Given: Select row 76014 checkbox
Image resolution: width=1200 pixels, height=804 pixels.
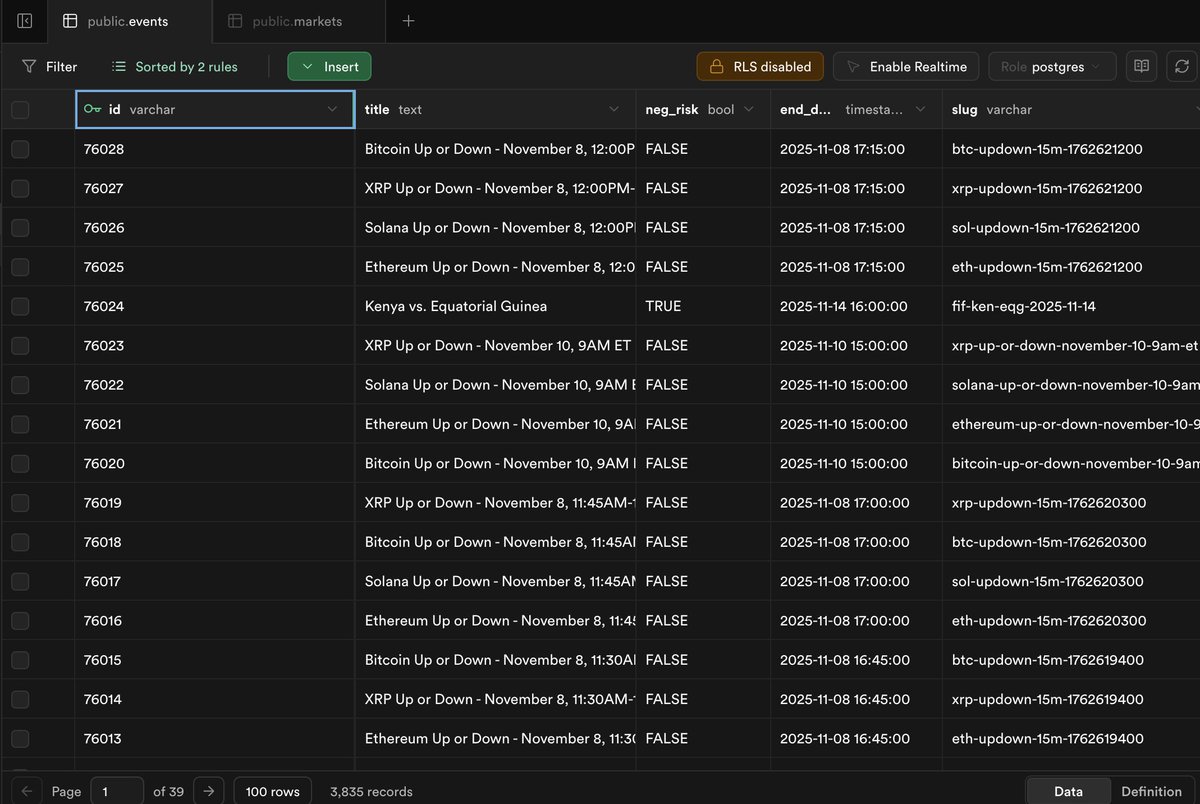Looking at the screenshot, I should pos(20,699).
